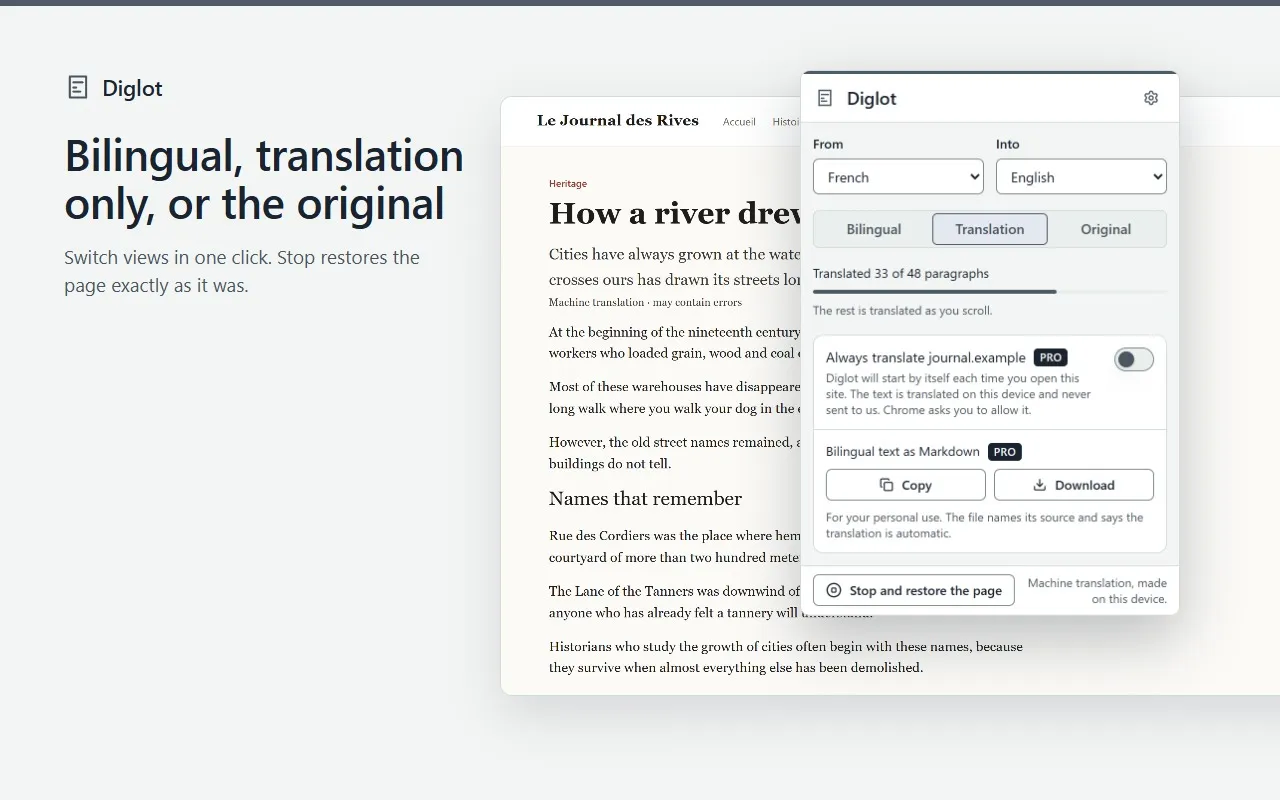Image resolution: width=1280 pixels, height=800 pixels.
Task: Open the Into language dropdown showing English
Action: coord(1081,177)
